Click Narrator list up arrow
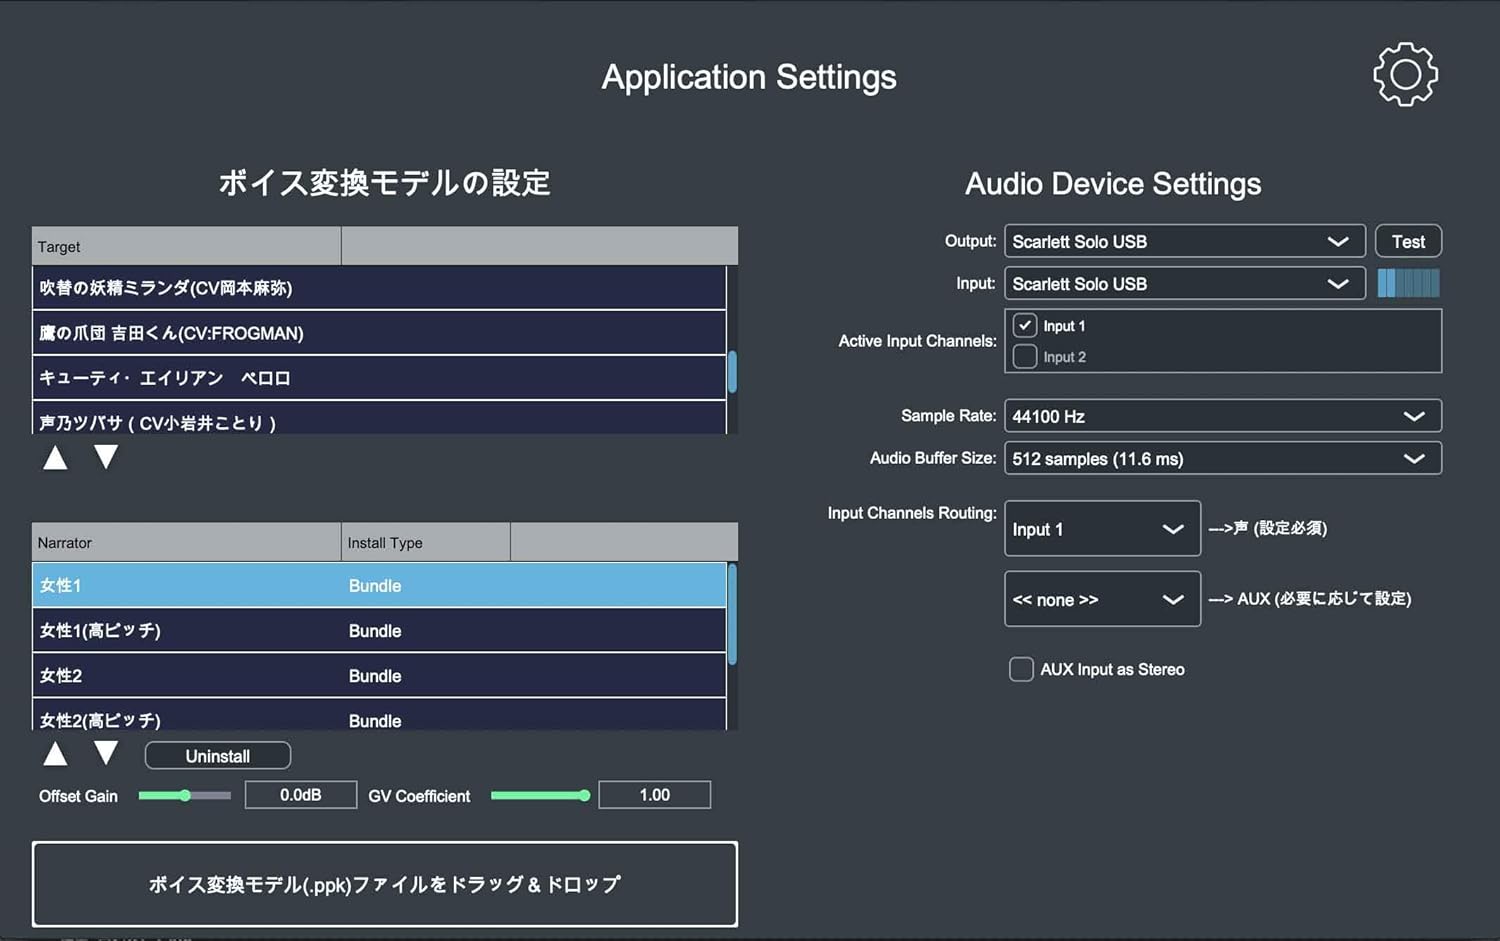Image resolution: width=1500 pixels, height=941 pixels. 55,754
